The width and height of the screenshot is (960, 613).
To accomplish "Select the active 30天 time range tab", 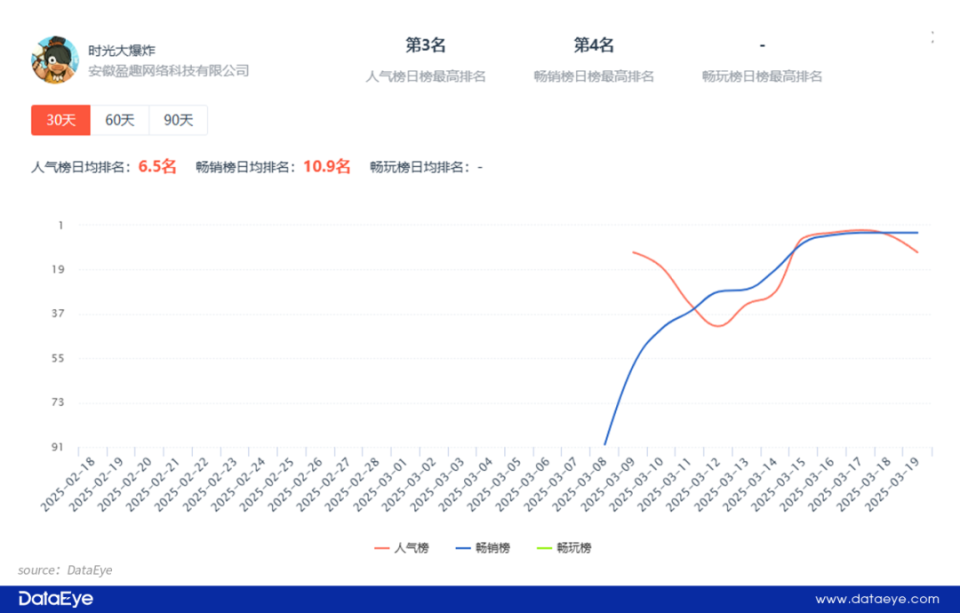I will (x=60, y=119).
